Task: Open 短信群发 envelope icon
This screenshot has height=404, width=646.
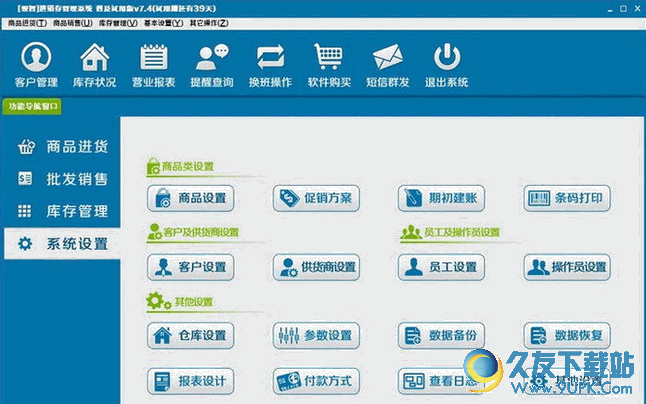Action: (x=388, y=65)
